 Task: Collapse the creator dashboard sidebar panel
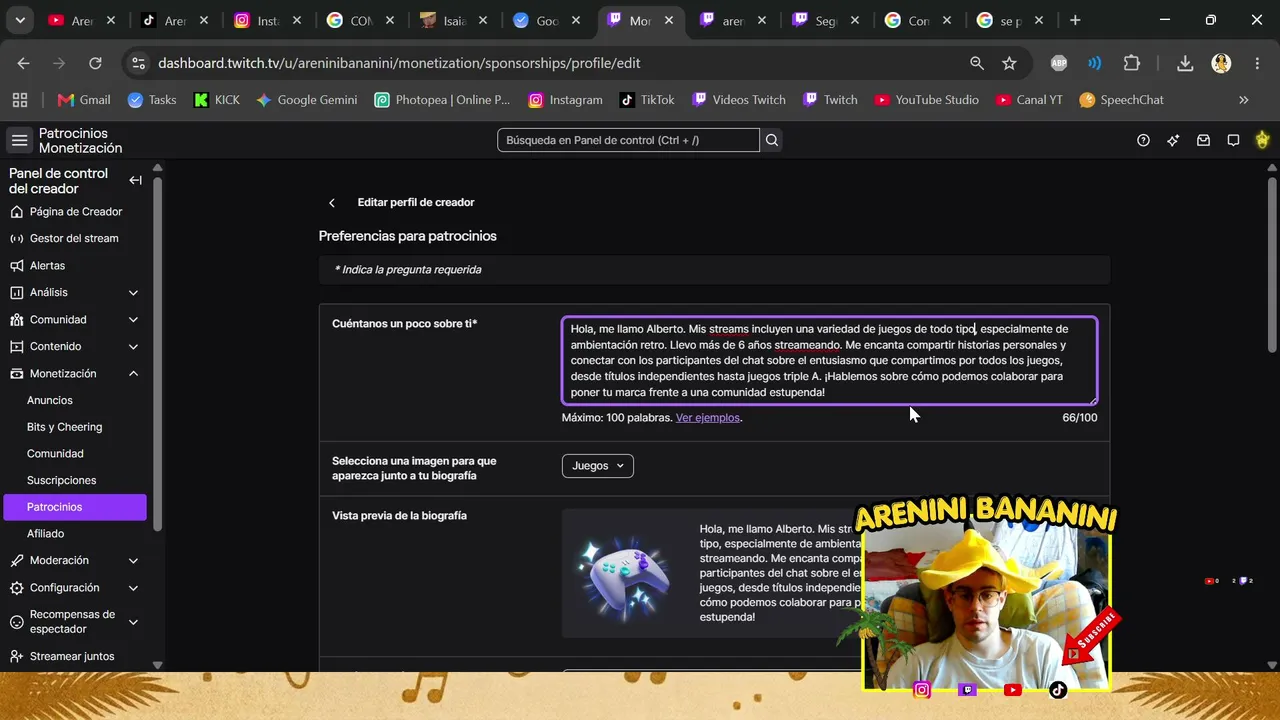pos(135,180)
